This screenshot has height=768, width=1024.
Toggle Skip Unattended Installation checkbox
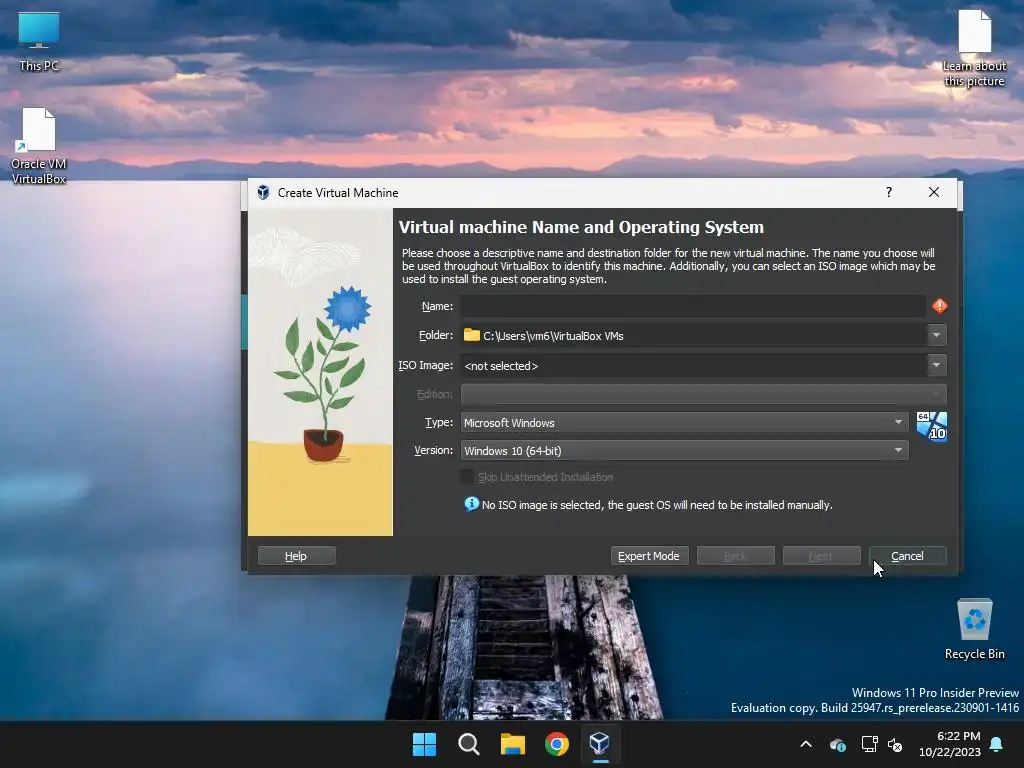click(x=467, y=477)
